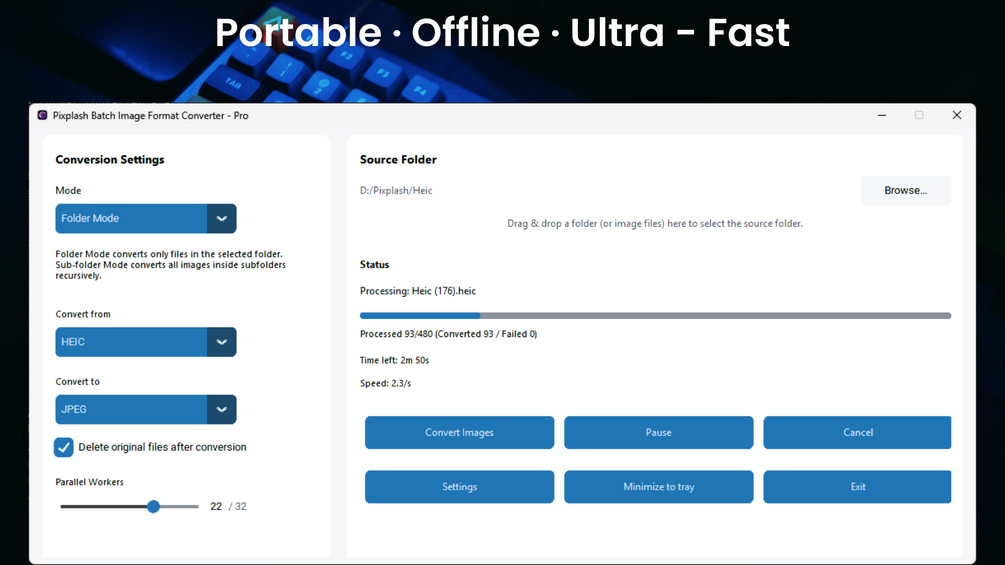Click the drag & drop folder hint area
The image size is (1005, 565).
[655, 224]
